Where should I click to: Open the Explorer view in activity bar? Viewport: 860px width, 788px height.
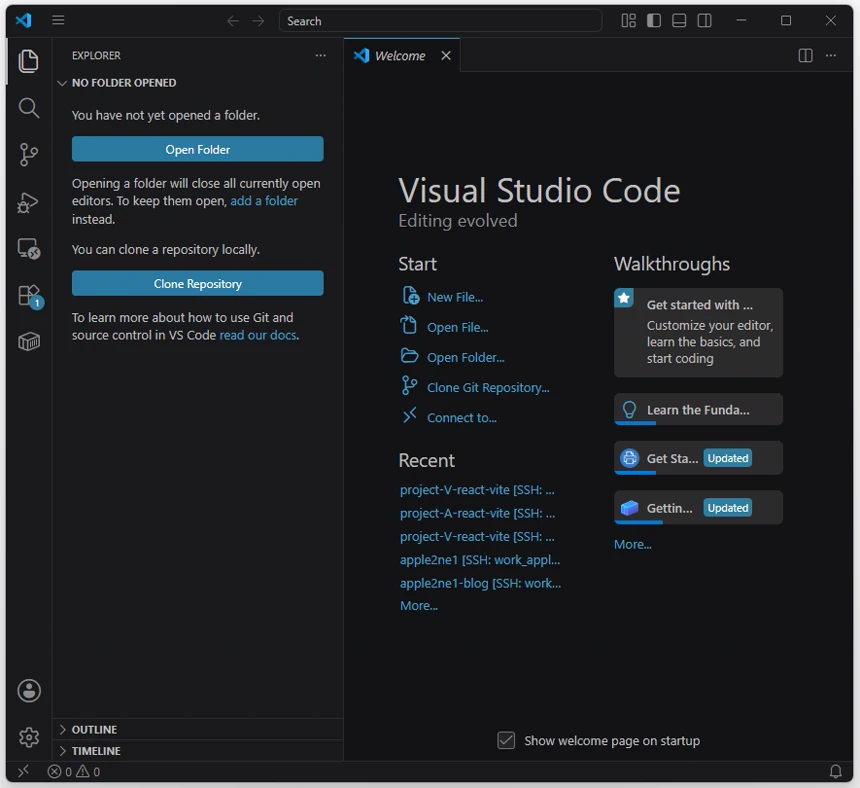click(29, 61)
